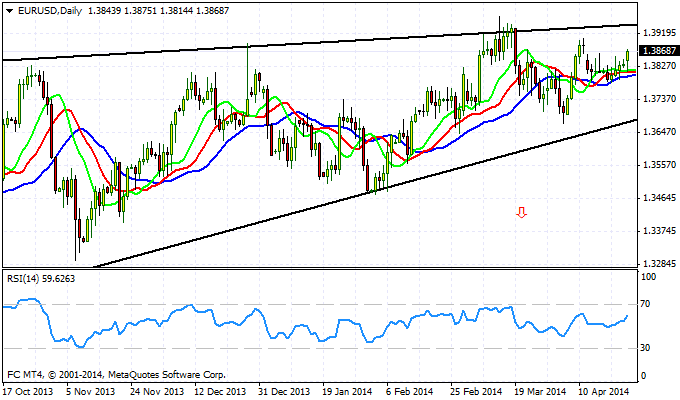Image resolution: width=680 pixels, height=400 pixels.
Task: Click the RSI(14) 59.6263 indicator label
Action: 41,279
